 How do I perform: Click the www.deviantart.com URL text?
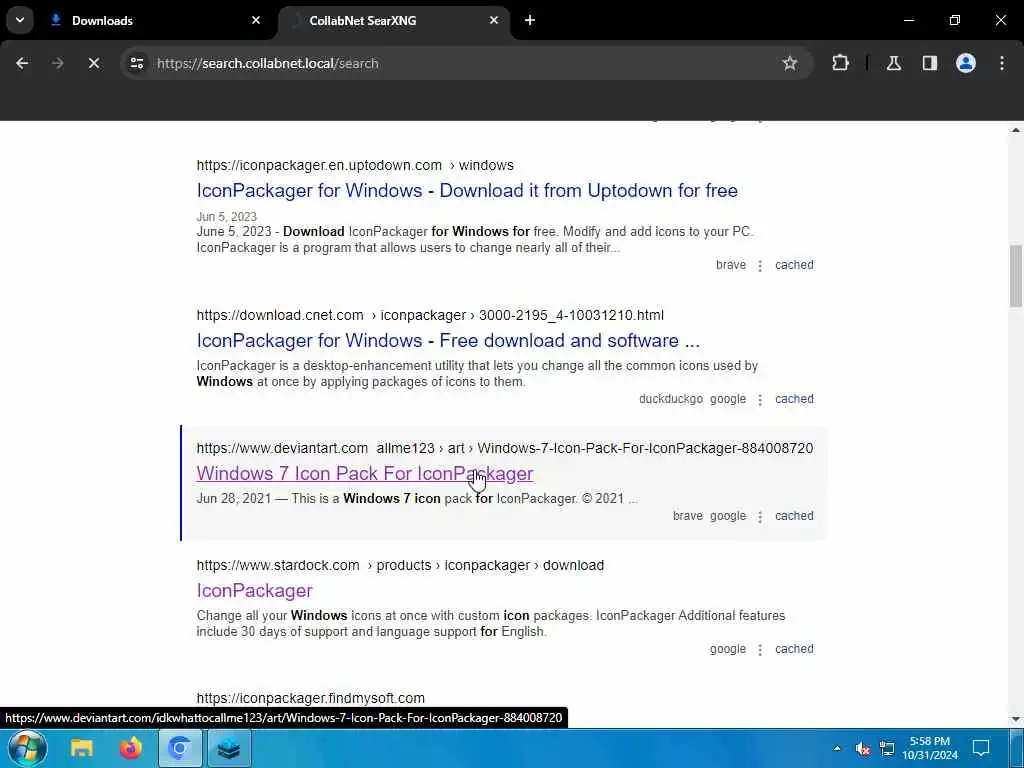click(x=282, y=449)
